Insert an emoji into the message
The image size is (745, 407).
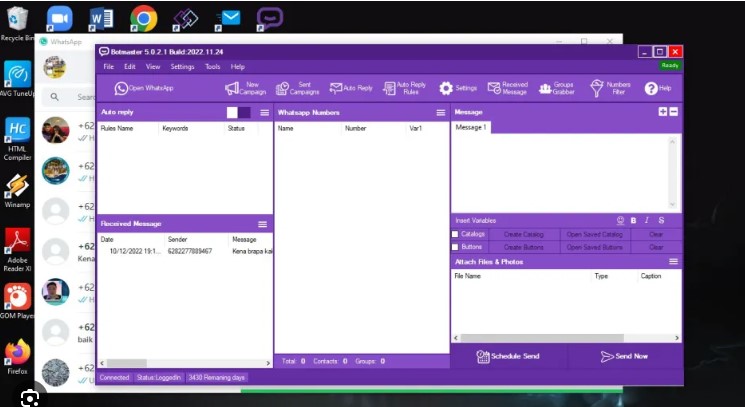tap(620, 221)
